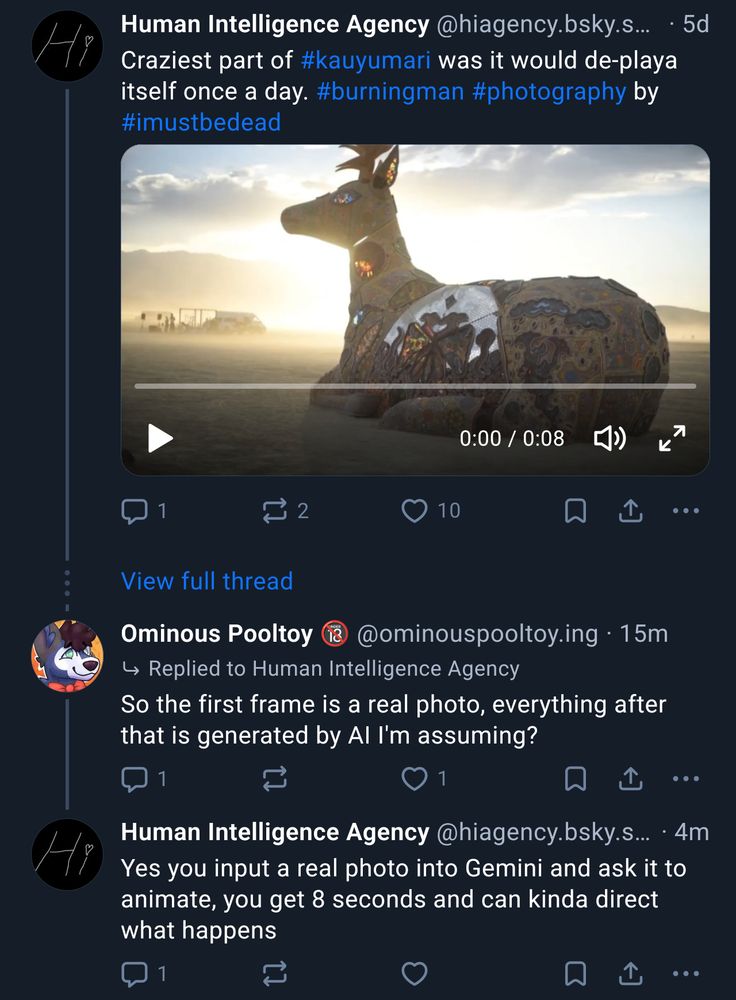This screenshot has width=736, height=1000.
Task: Reply to the last Gemini post
Action: (x=134, y=973)
